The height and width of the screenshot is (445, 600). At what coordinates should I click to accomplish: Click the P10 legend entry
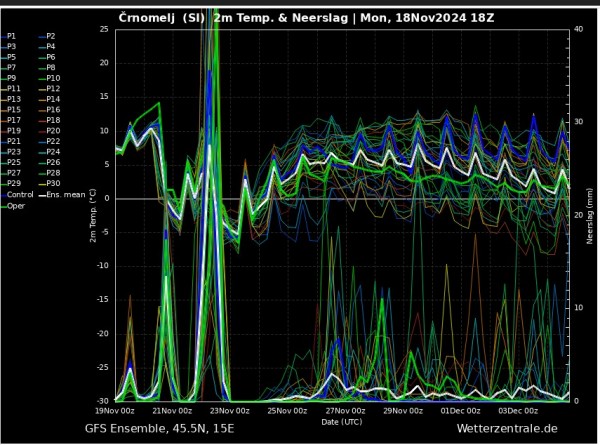49,78
